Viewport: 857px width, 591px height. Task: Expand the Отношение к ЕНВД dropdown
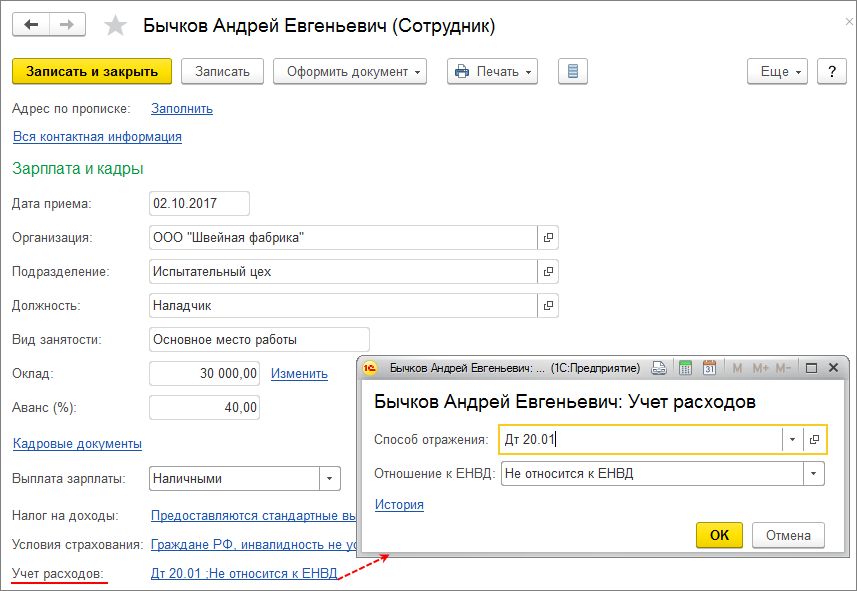[814, 473]
